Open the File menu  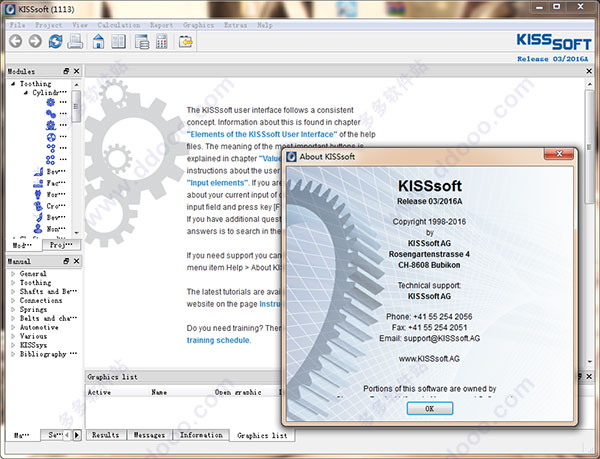[17, 25]
